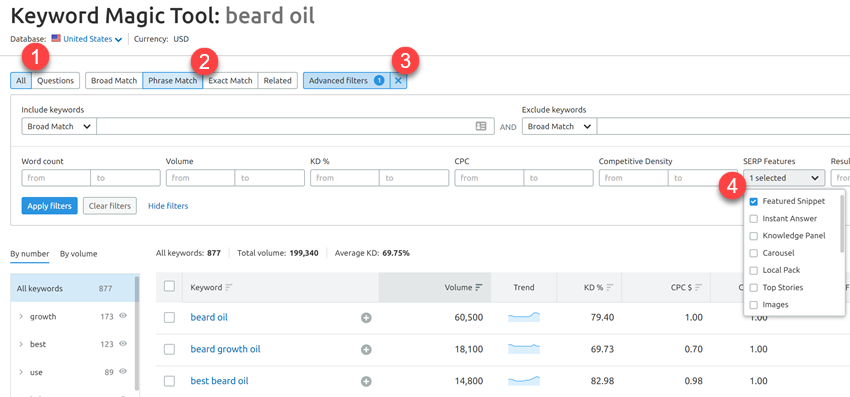The height and width of the screenshot is (397, 850).
Task: Check the beard growth oil row checkbox
Action: click(x=169, y=350)
